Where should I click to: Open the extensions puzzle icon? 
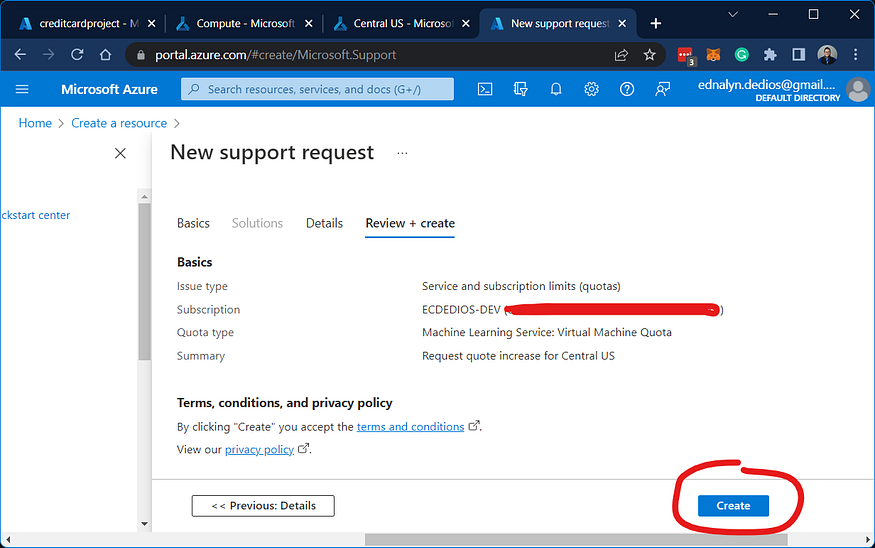point(770,55)
